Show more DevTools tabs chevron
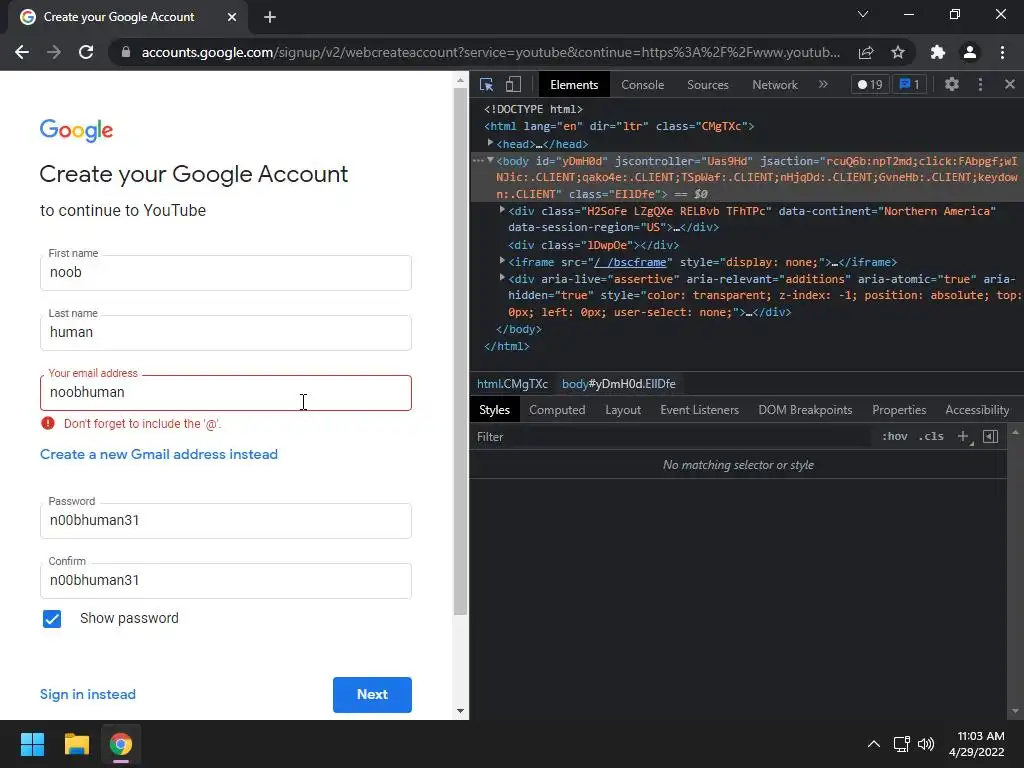This screenshot has height=768, width=1024. 823,84
